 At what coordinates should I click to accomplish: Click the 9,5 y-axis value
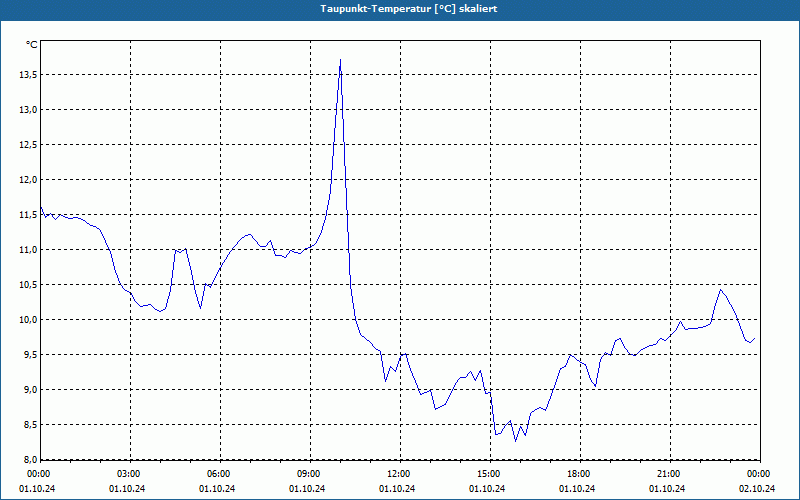point(30,355)
